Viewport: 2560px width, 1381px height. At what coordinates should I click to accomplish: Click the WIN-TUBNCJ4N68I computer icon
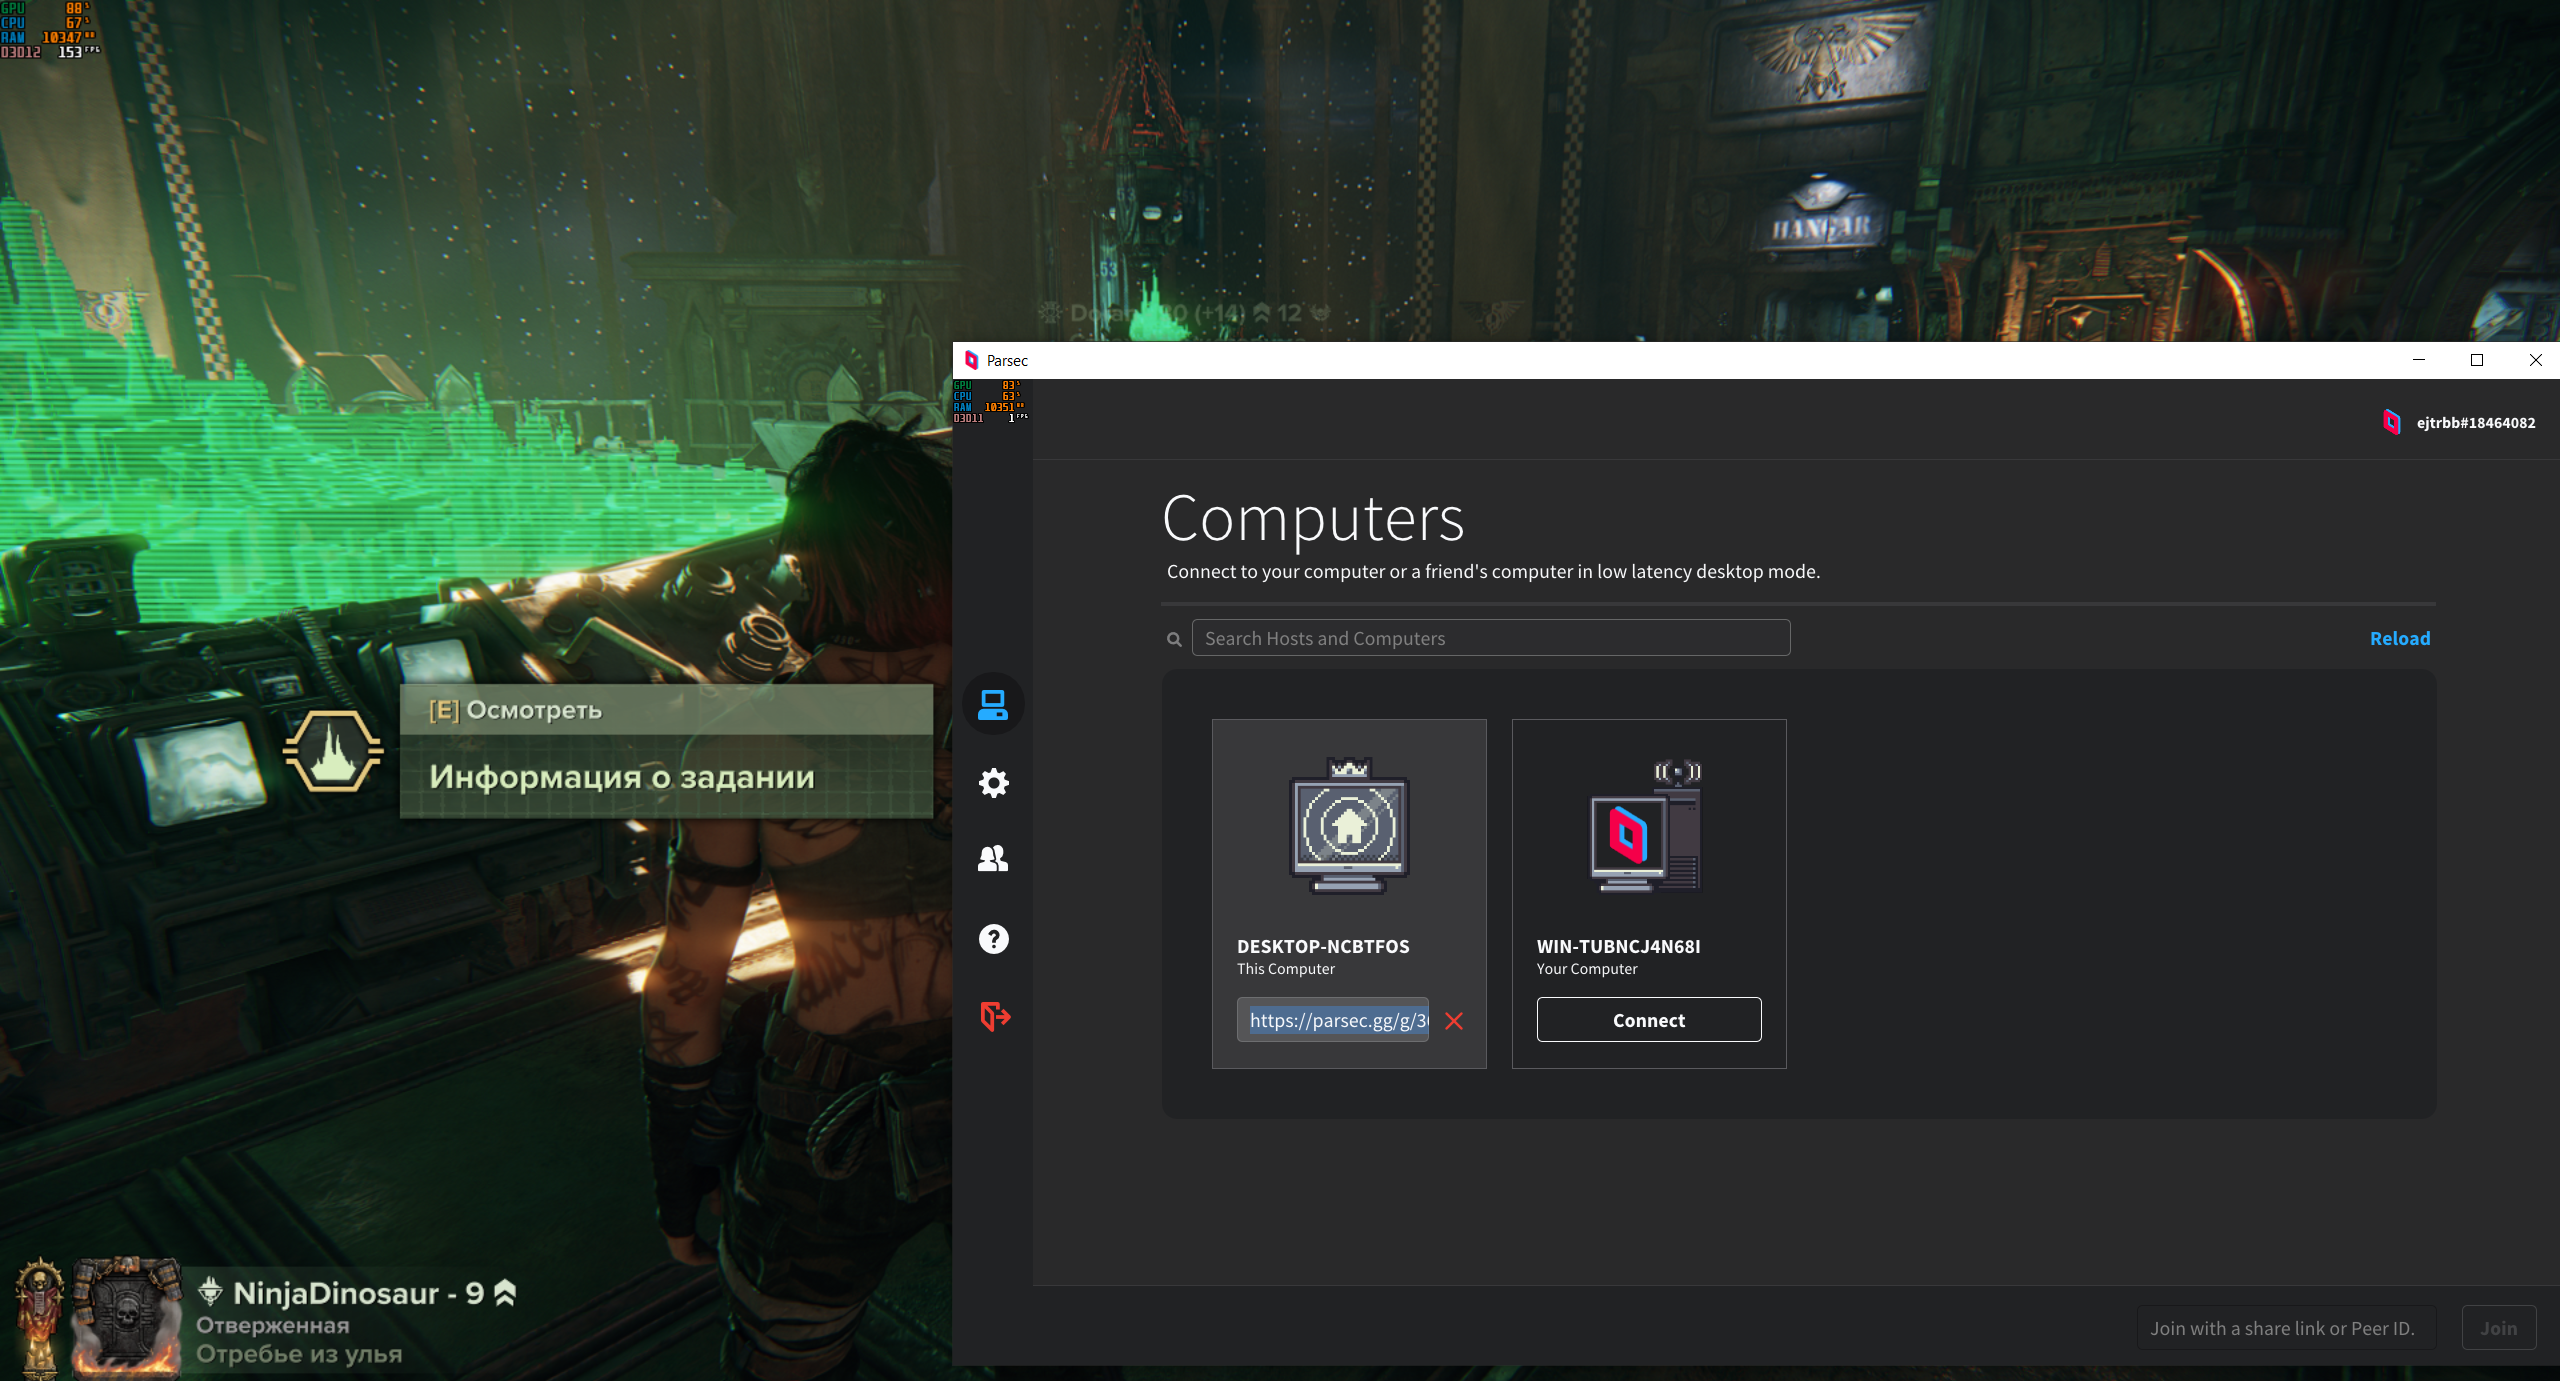tap(1646, 828)
